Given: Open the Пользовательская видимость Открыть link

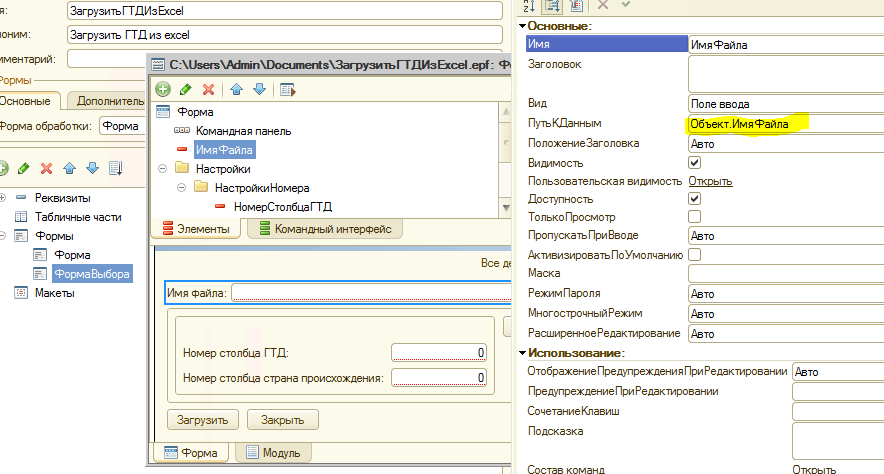Looking at the screenshot, I should 710,181.
